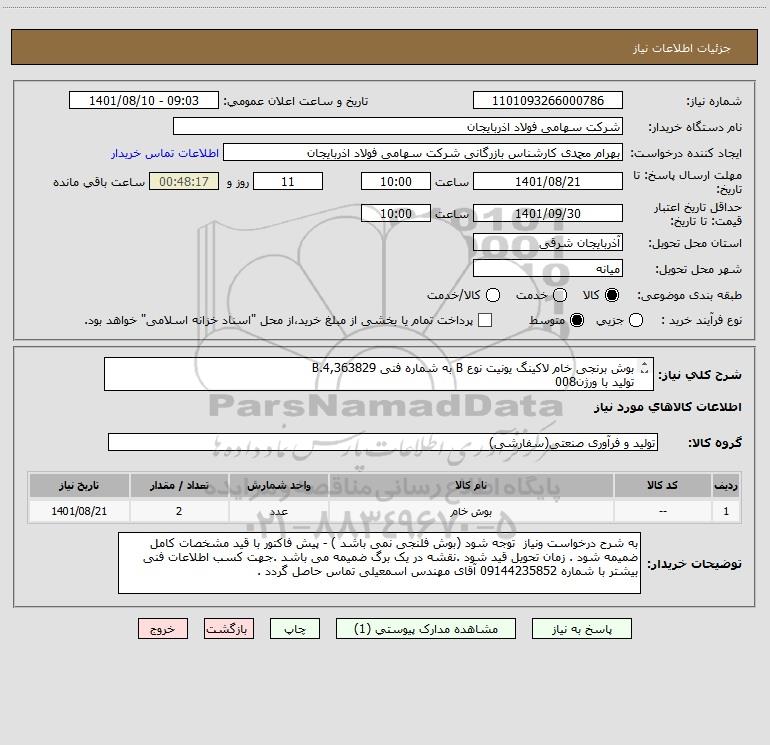Click response deadline date 1401/08/21 field

coord(548,181)
